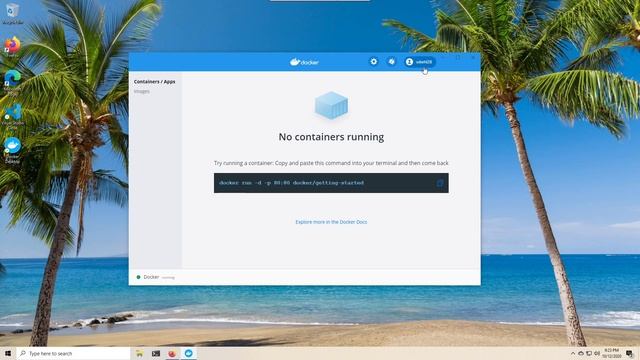
Task: Click the taskbar search box
Action: [x=73, y=353]
